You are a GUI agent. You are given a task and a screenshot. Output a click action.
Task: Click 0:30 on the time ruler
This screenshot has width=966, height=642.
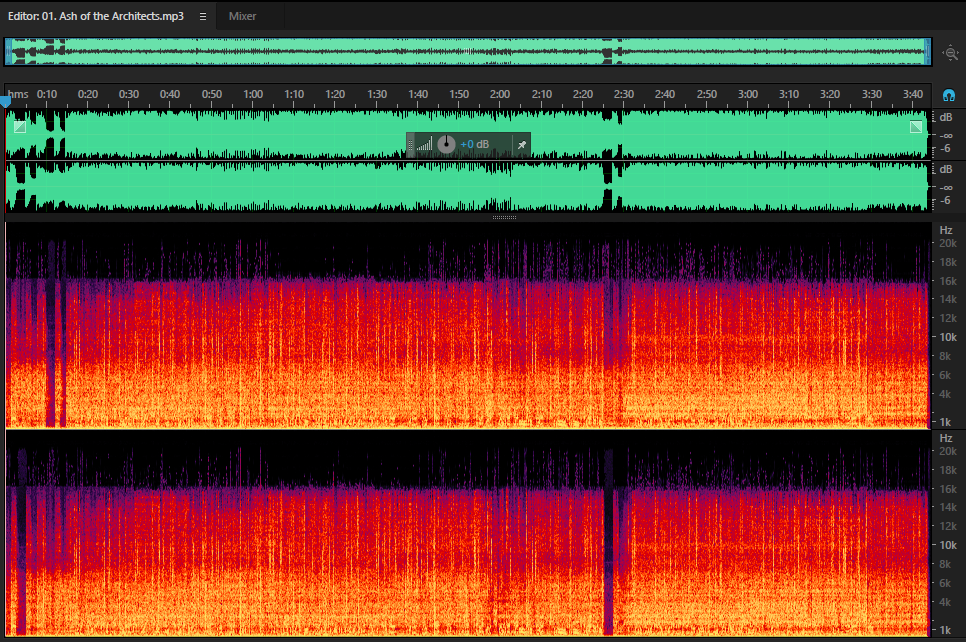coord(129,94)
